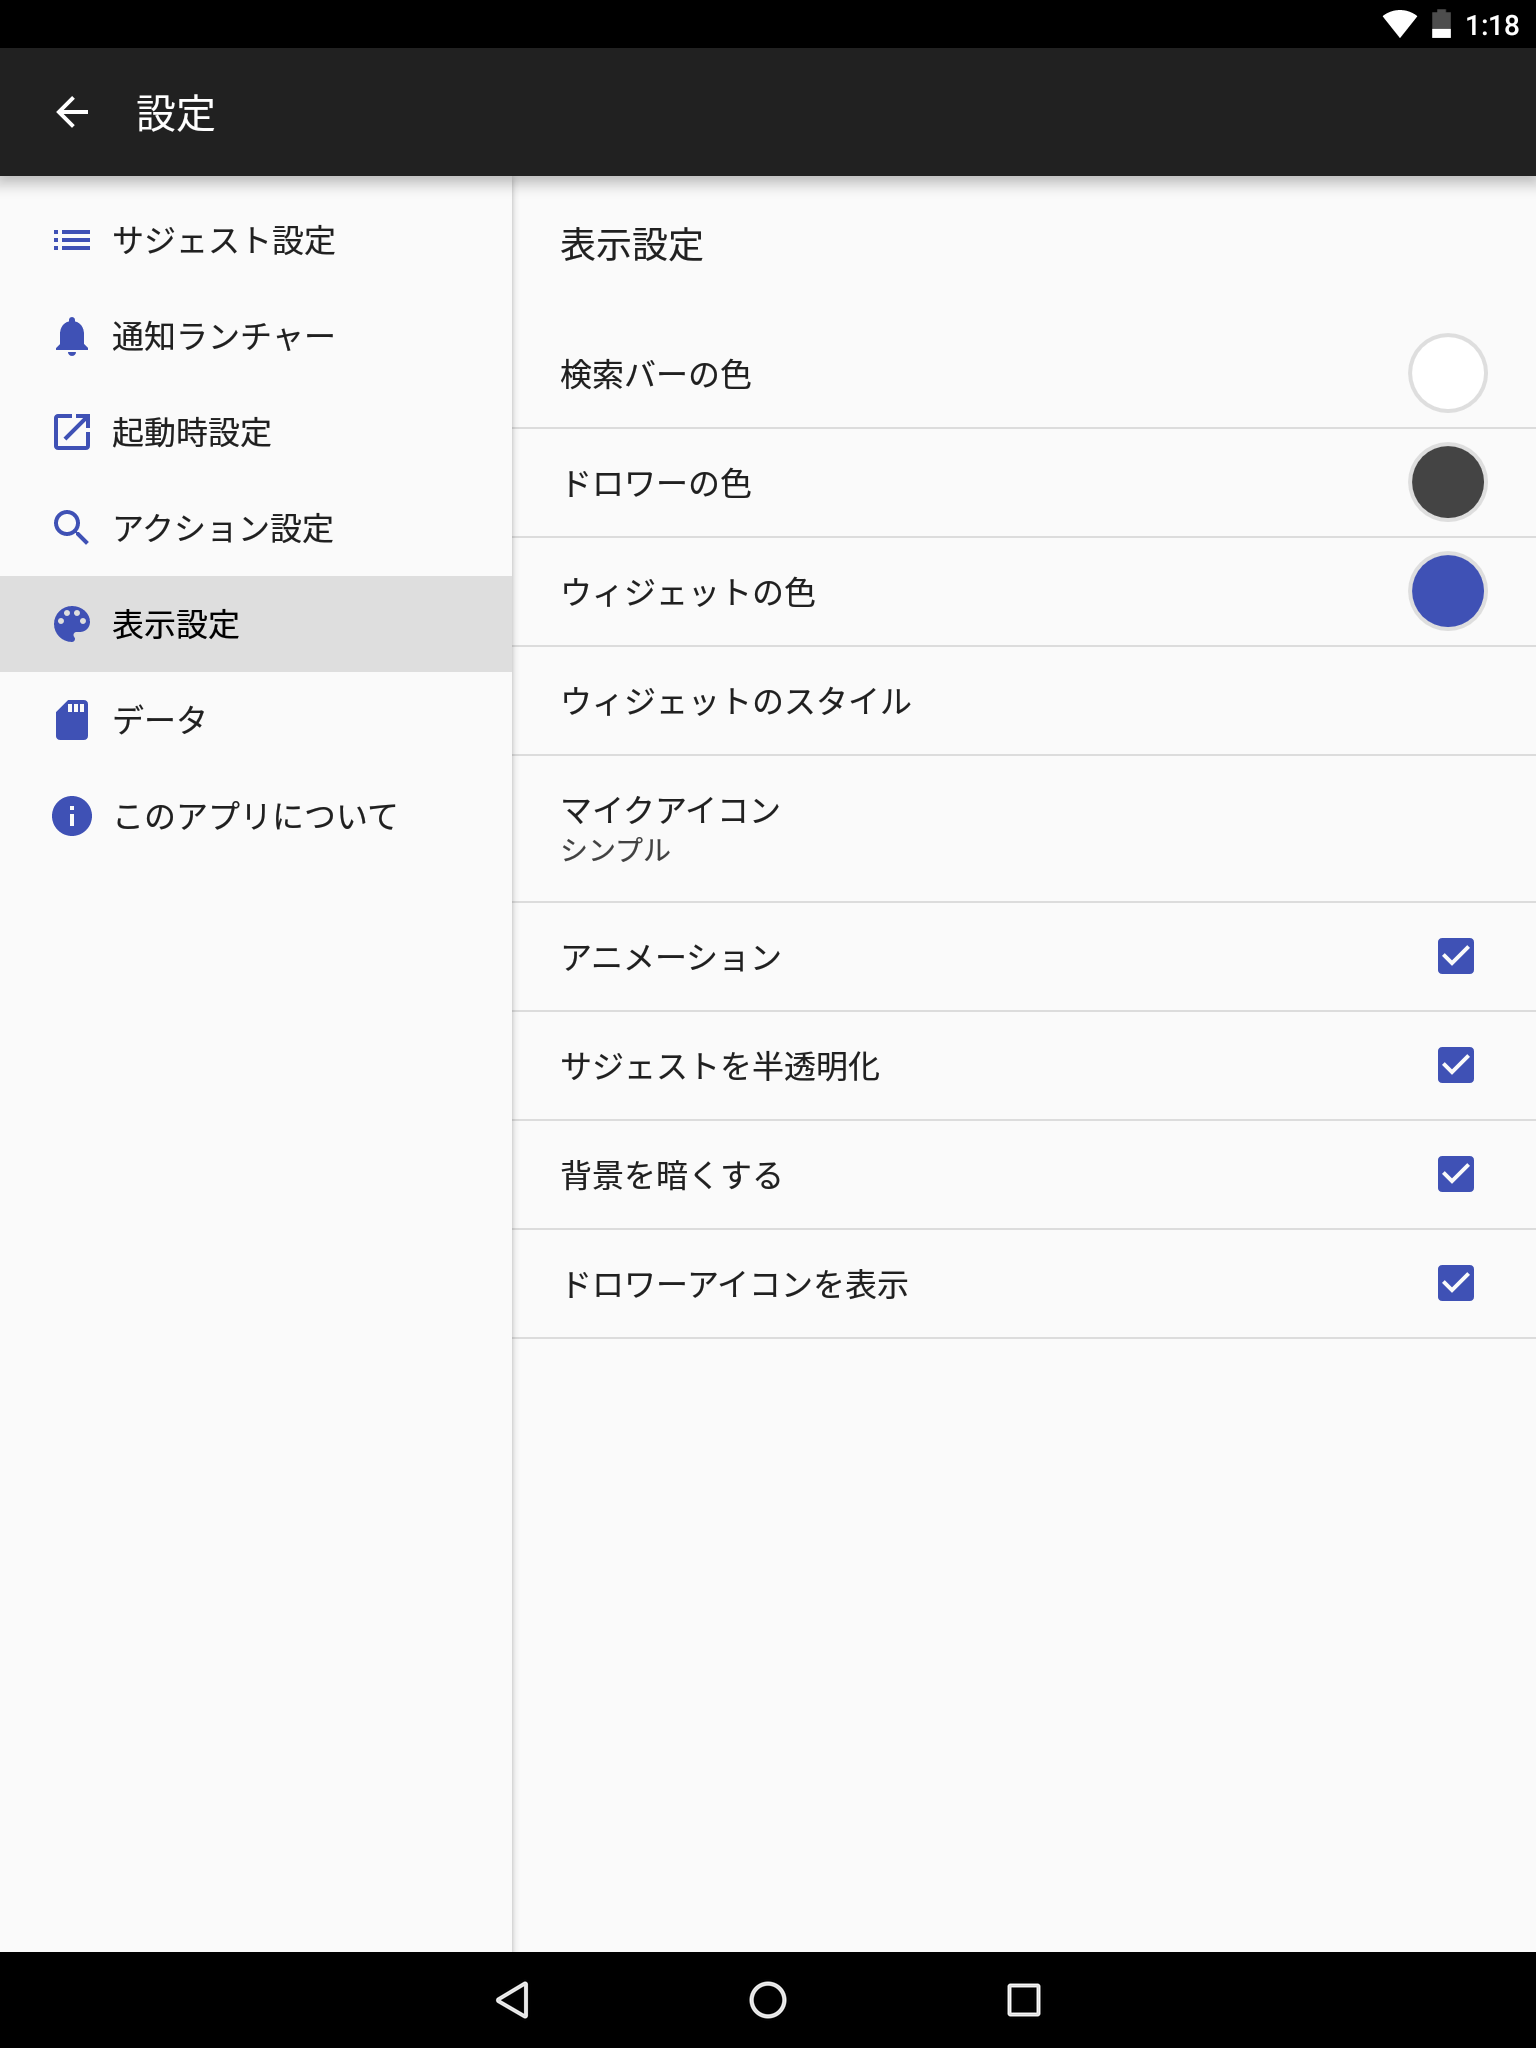Choose the blue ウィジェットの色 swatch
The width and height of the screenshot is (1536, 2048).
click(x=1448, y=591)
